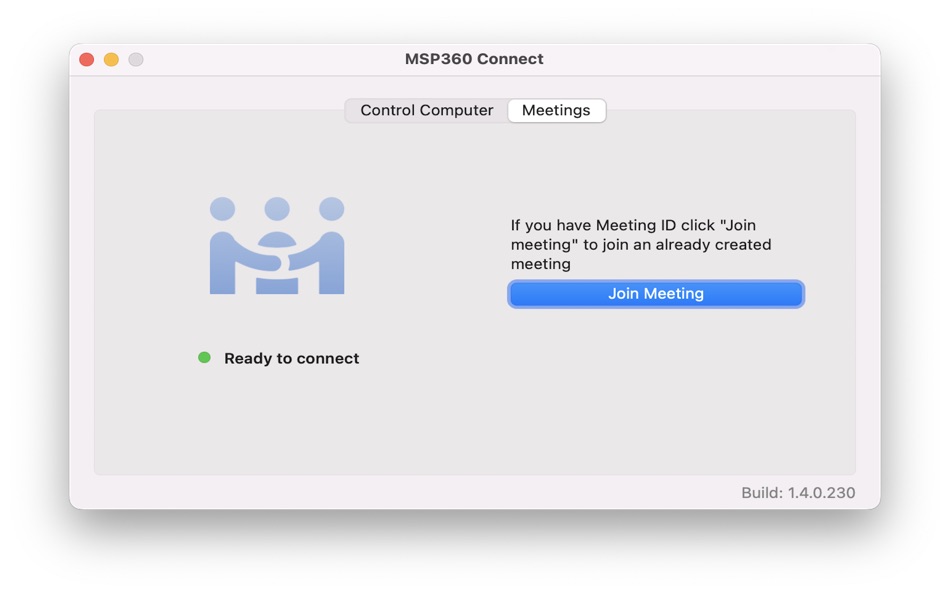Click the MSP360 Connect window title
This screenshot has width=950, height=594.
point(474,59)
